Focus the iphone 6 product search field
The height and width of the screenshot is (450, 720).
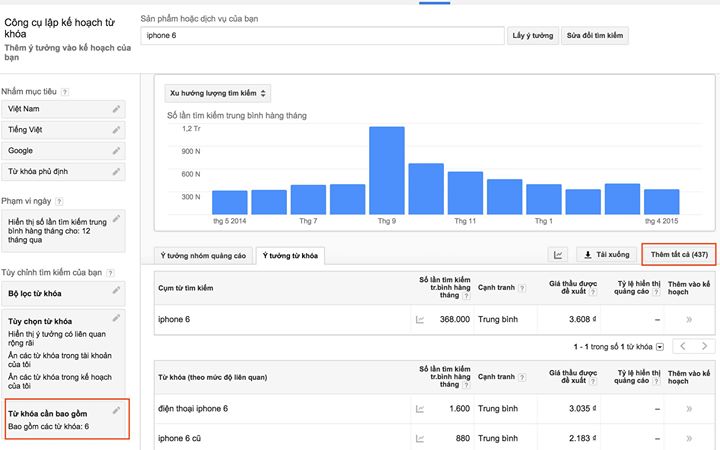click(x=322, y=35)
